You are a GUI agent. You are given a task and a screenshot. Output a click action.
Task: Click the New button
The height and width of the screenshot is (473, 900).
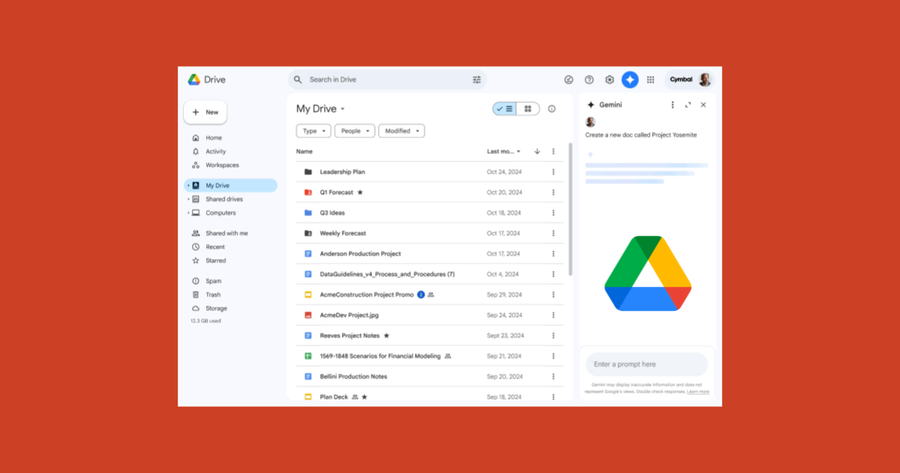[x=205, y=112]
